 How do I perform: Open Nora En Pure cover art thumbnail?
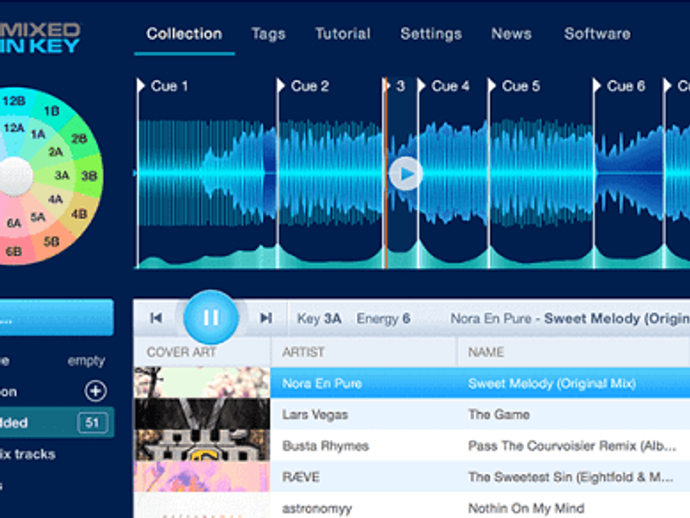click(x=202, y=382)
